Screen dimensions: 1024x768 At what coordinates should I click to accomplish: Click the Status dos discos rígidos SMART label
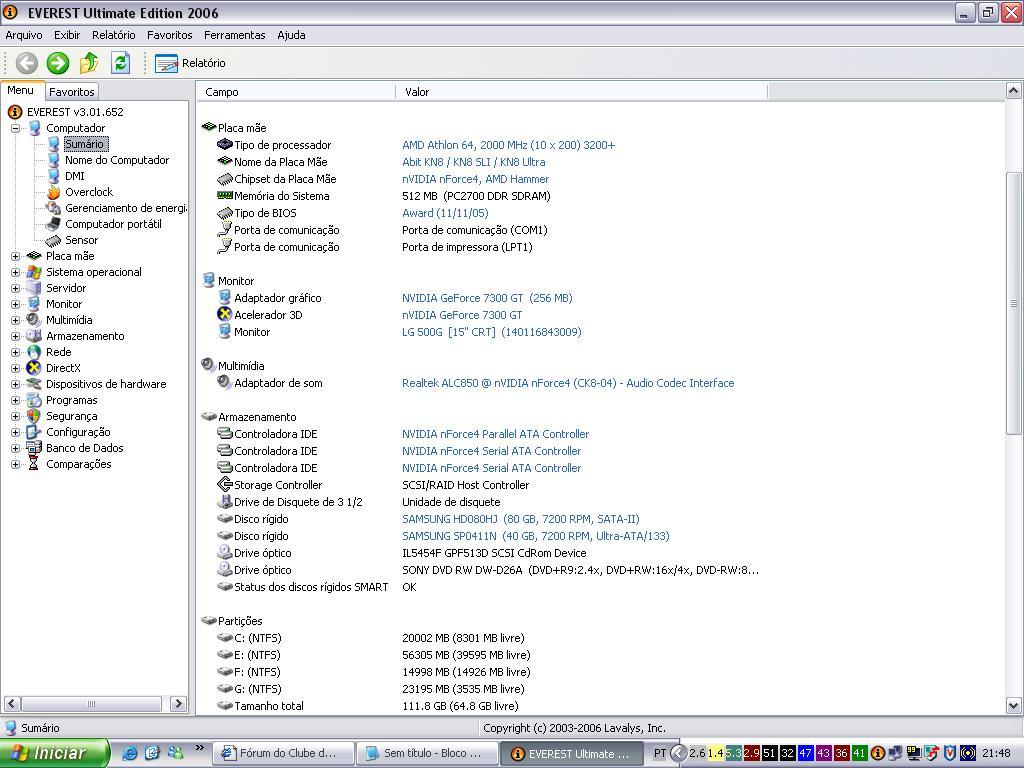[311, 587]
